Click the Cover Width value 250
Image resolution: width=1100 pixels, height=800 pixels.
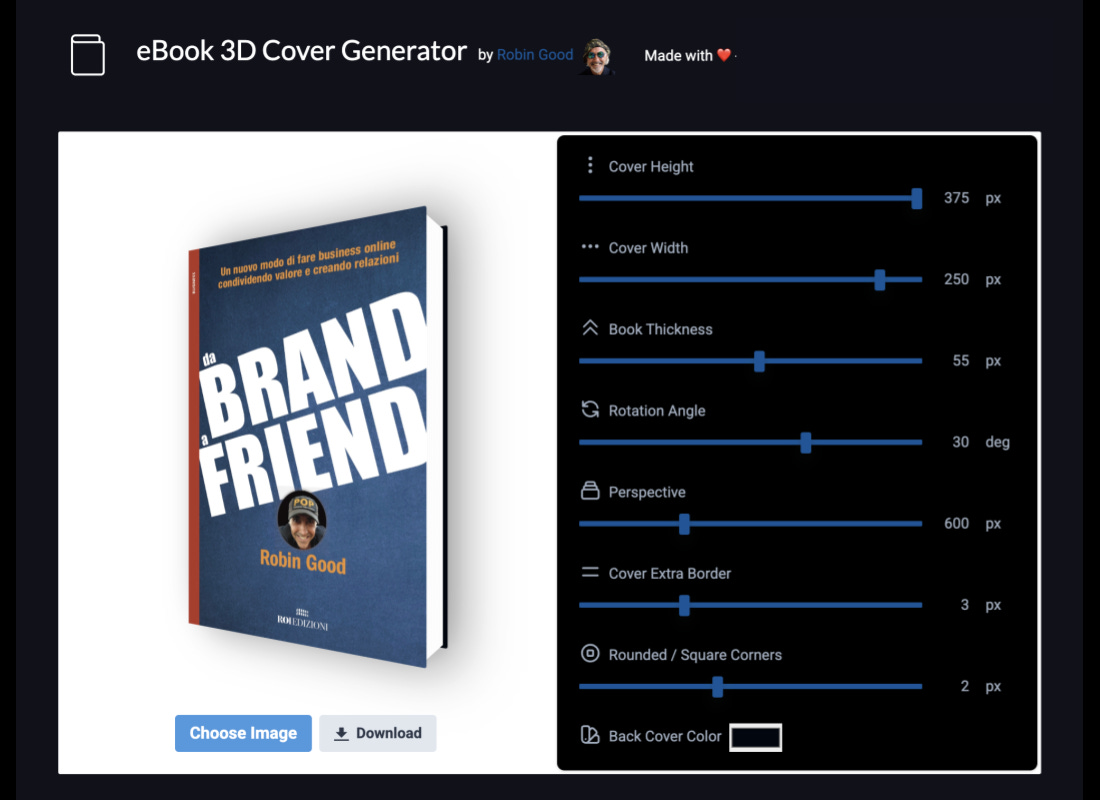tap(956, 279)
